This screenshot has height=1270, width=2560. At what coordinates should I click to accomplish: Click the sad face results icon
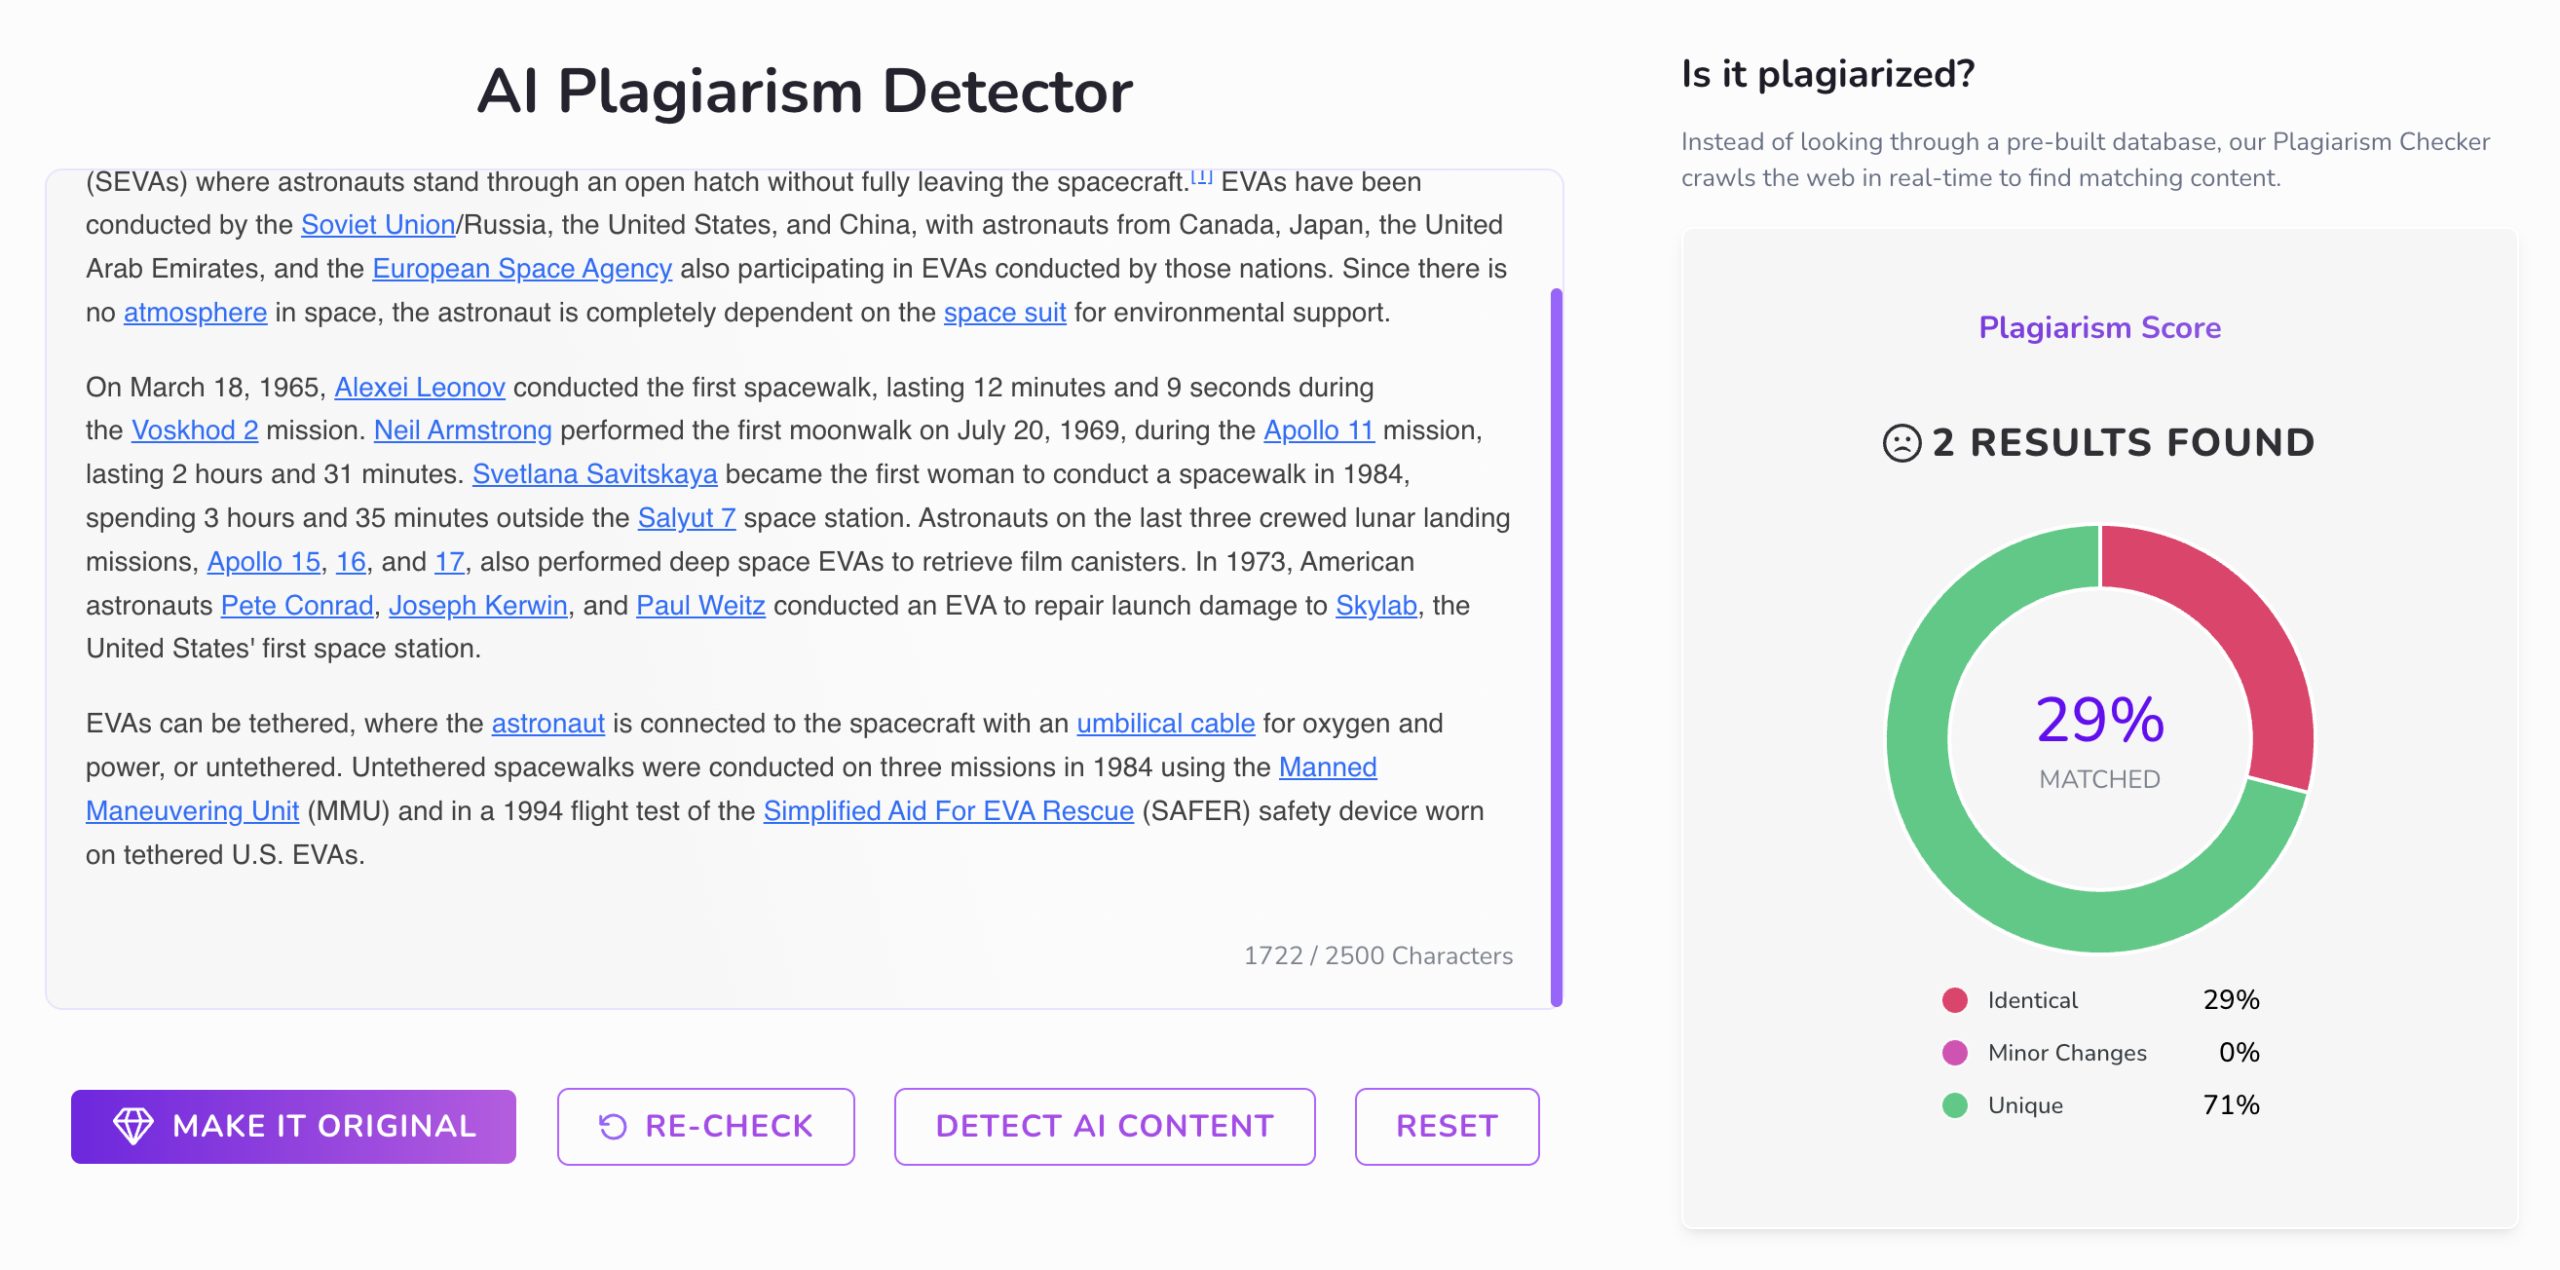click(1901, 443)
